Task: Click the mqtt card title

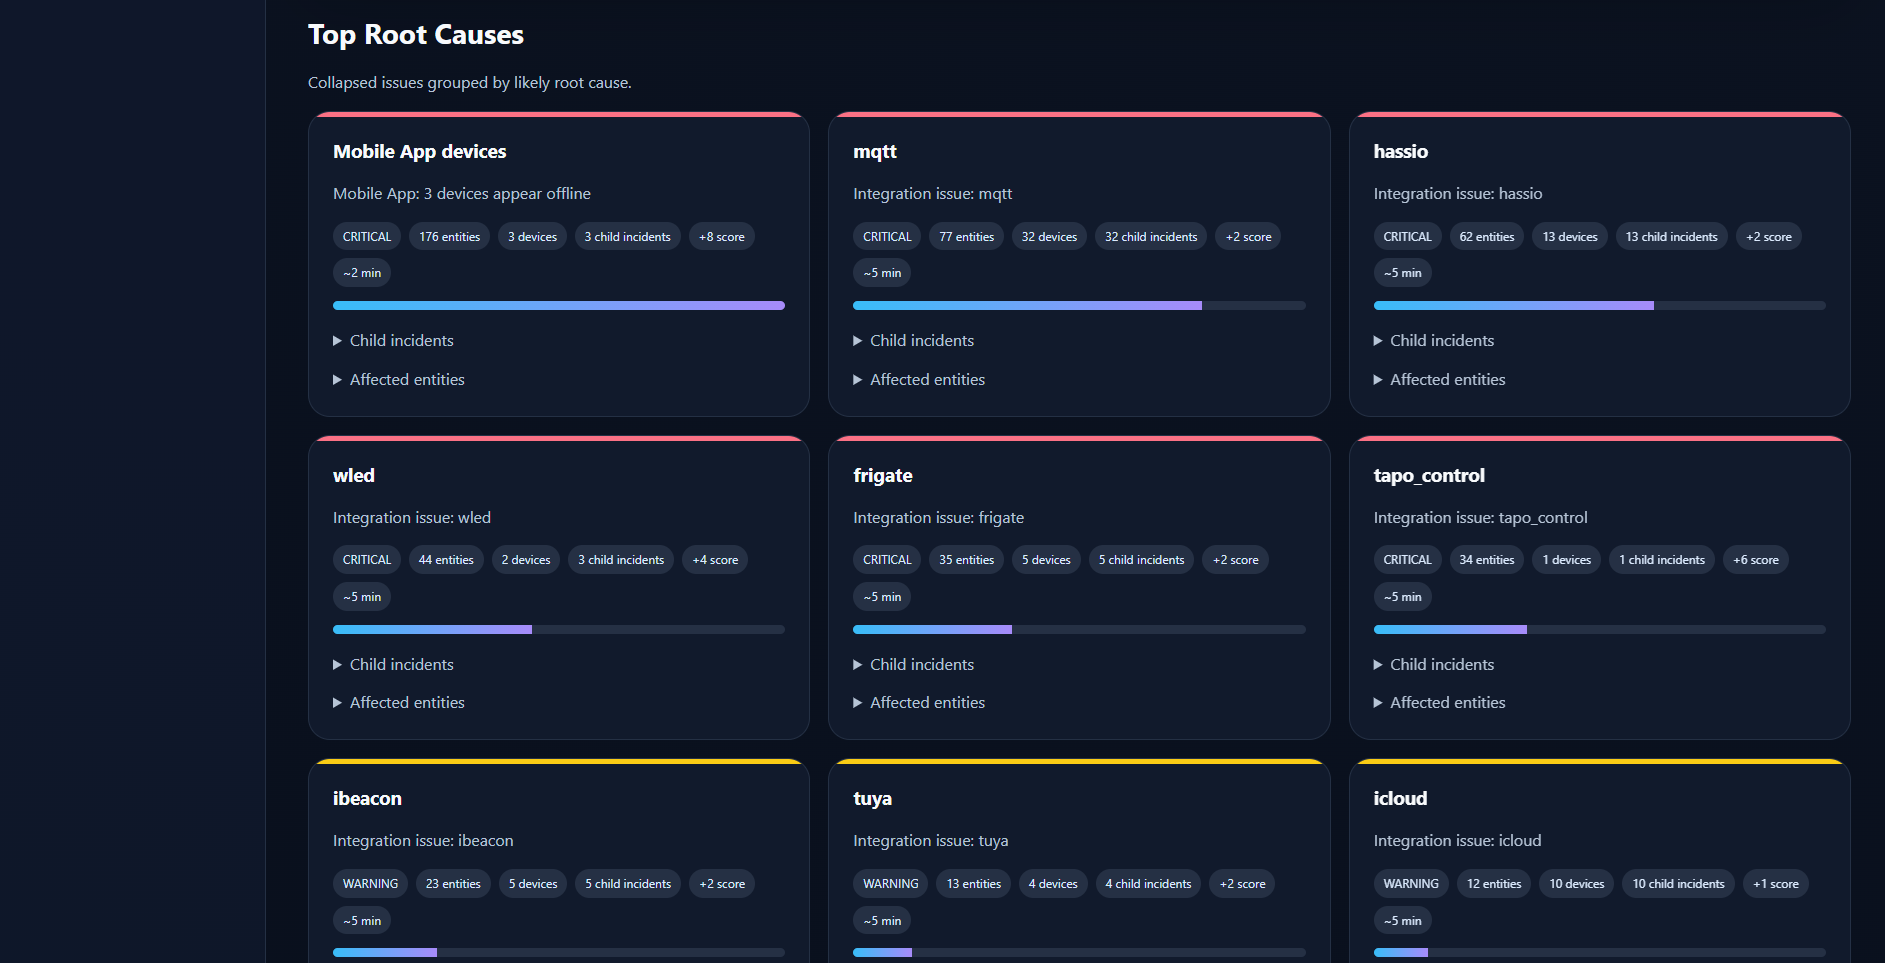Action: [x=875, y=152]
